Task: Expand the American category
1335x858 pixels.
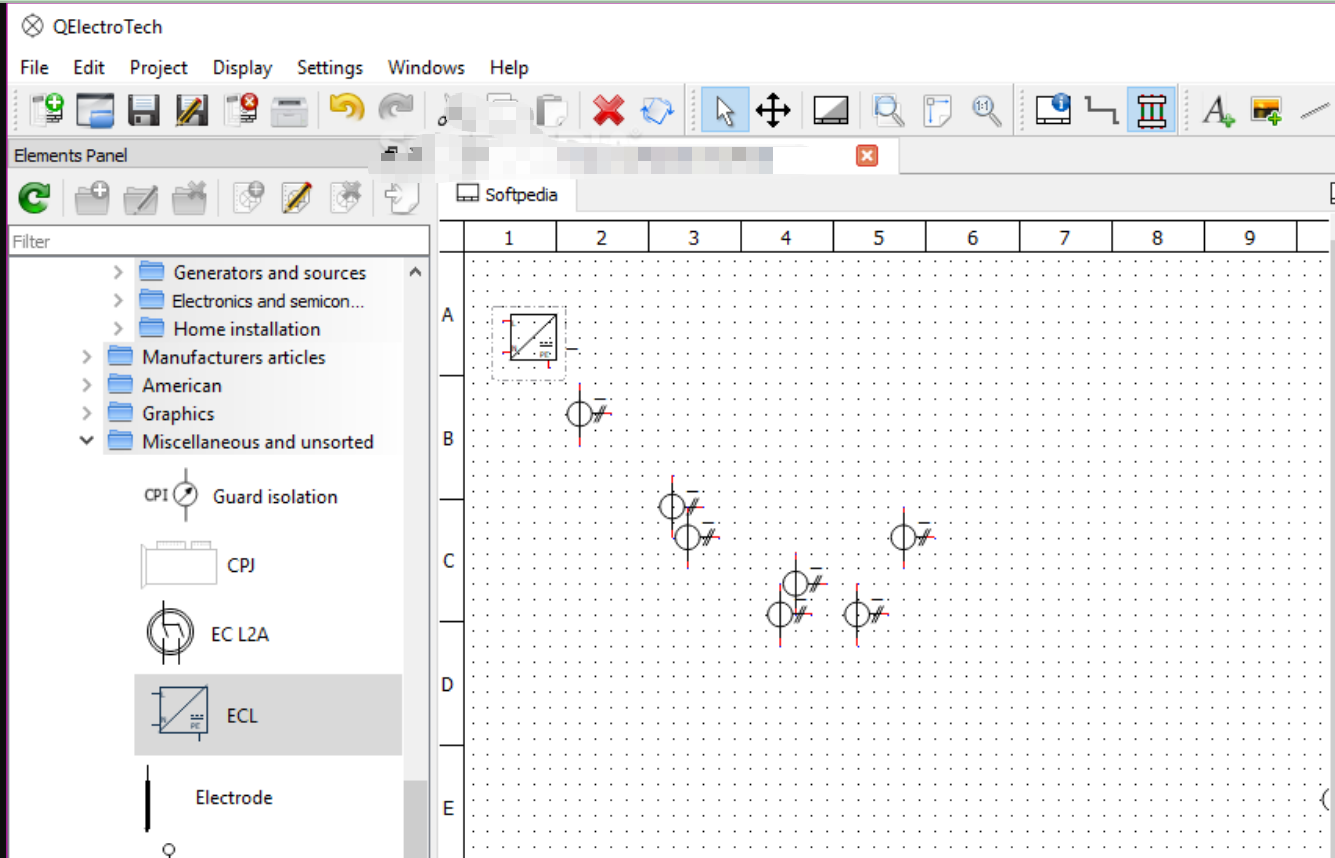Action: pyautogui.click(x=86, y=385)
